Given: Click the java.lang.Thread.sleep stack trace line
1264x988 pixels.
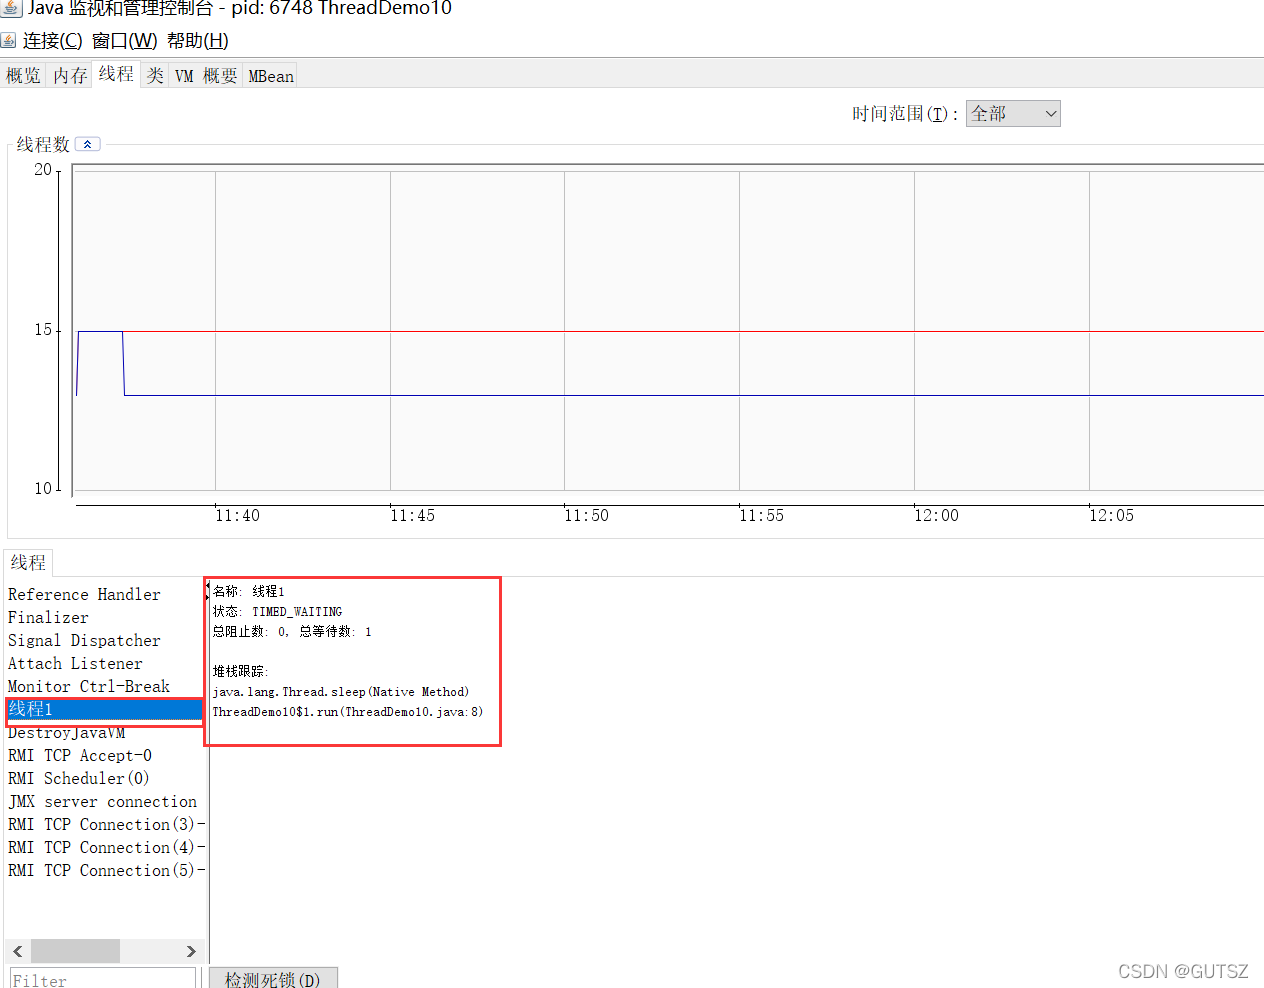Looking at the screenshot, I should pos(341,692).
